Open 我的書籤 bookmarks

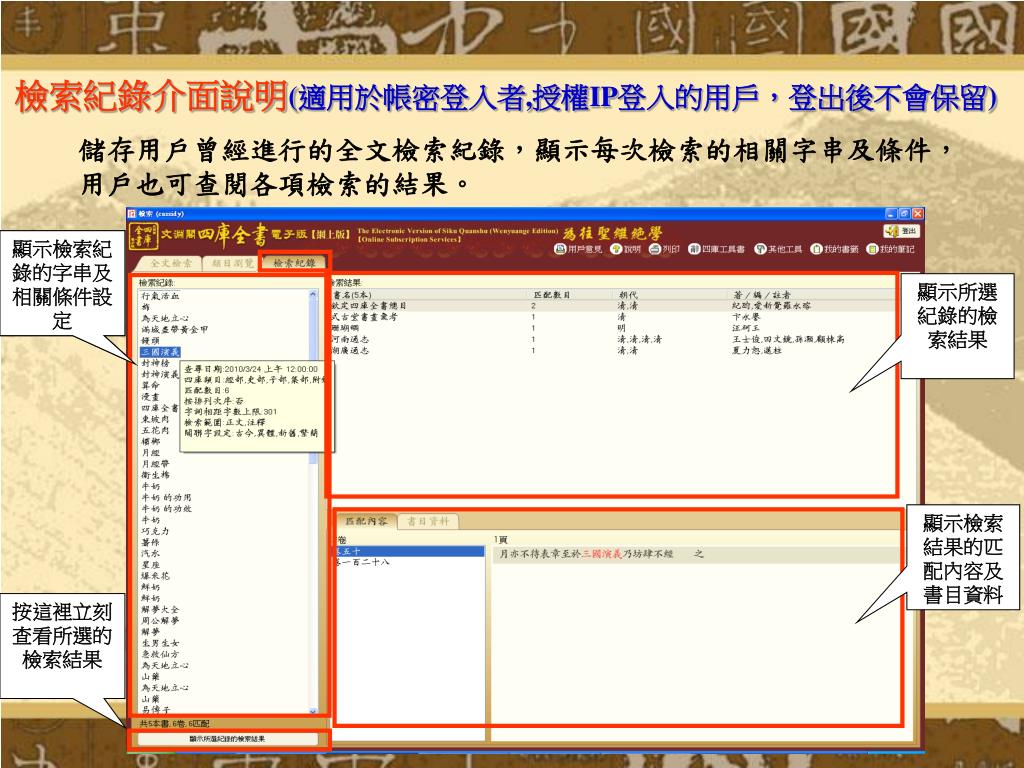click(x=835, y=249)
